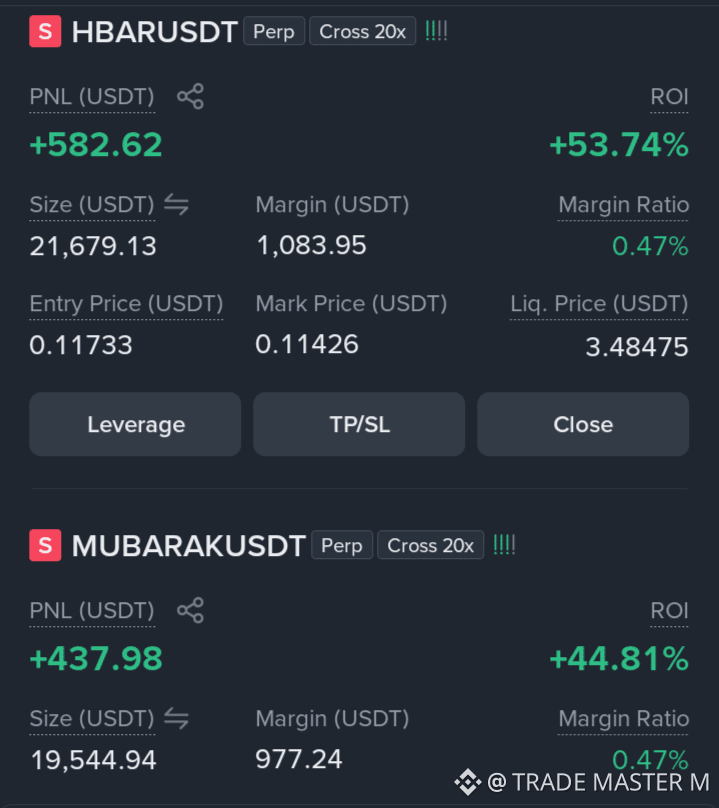This screenshot has width=719, height=808.
Task: Show the HBARUSDT Margin Ratio explanation
Action: pyautogui.click(x=623, y=205)
